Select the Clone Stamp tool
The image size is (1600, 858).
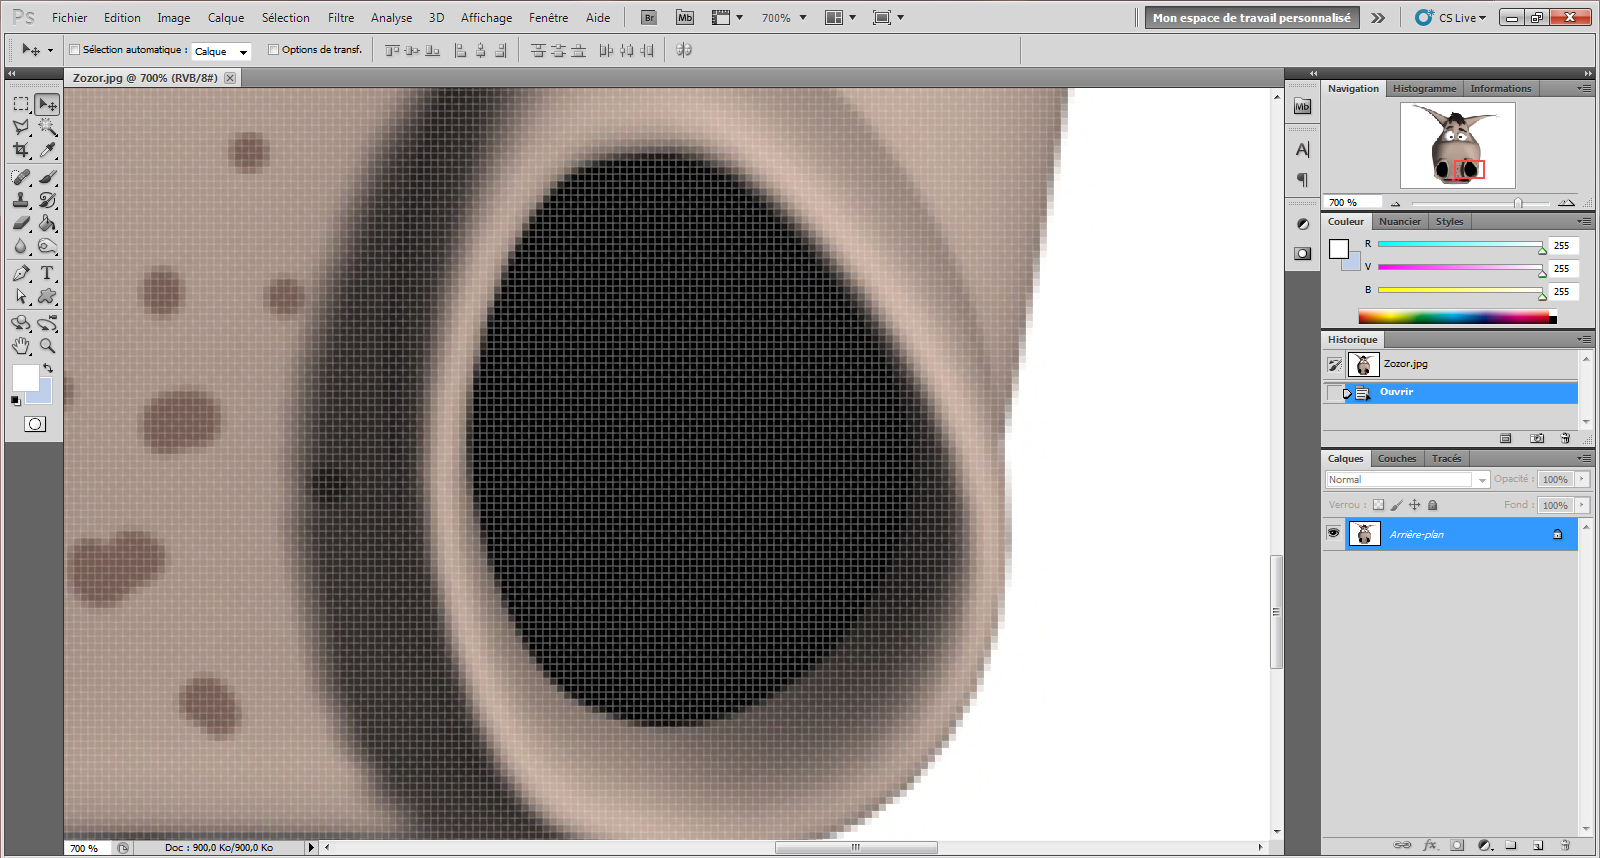(21, 200)
